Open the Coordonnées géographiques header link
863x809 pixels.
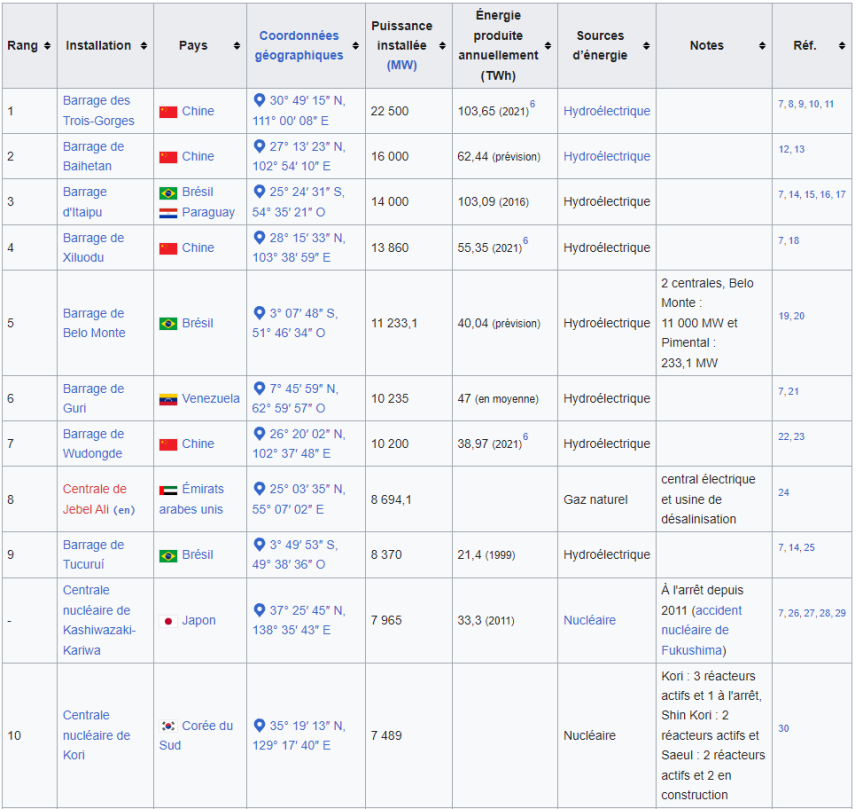(x=298, y=46)
